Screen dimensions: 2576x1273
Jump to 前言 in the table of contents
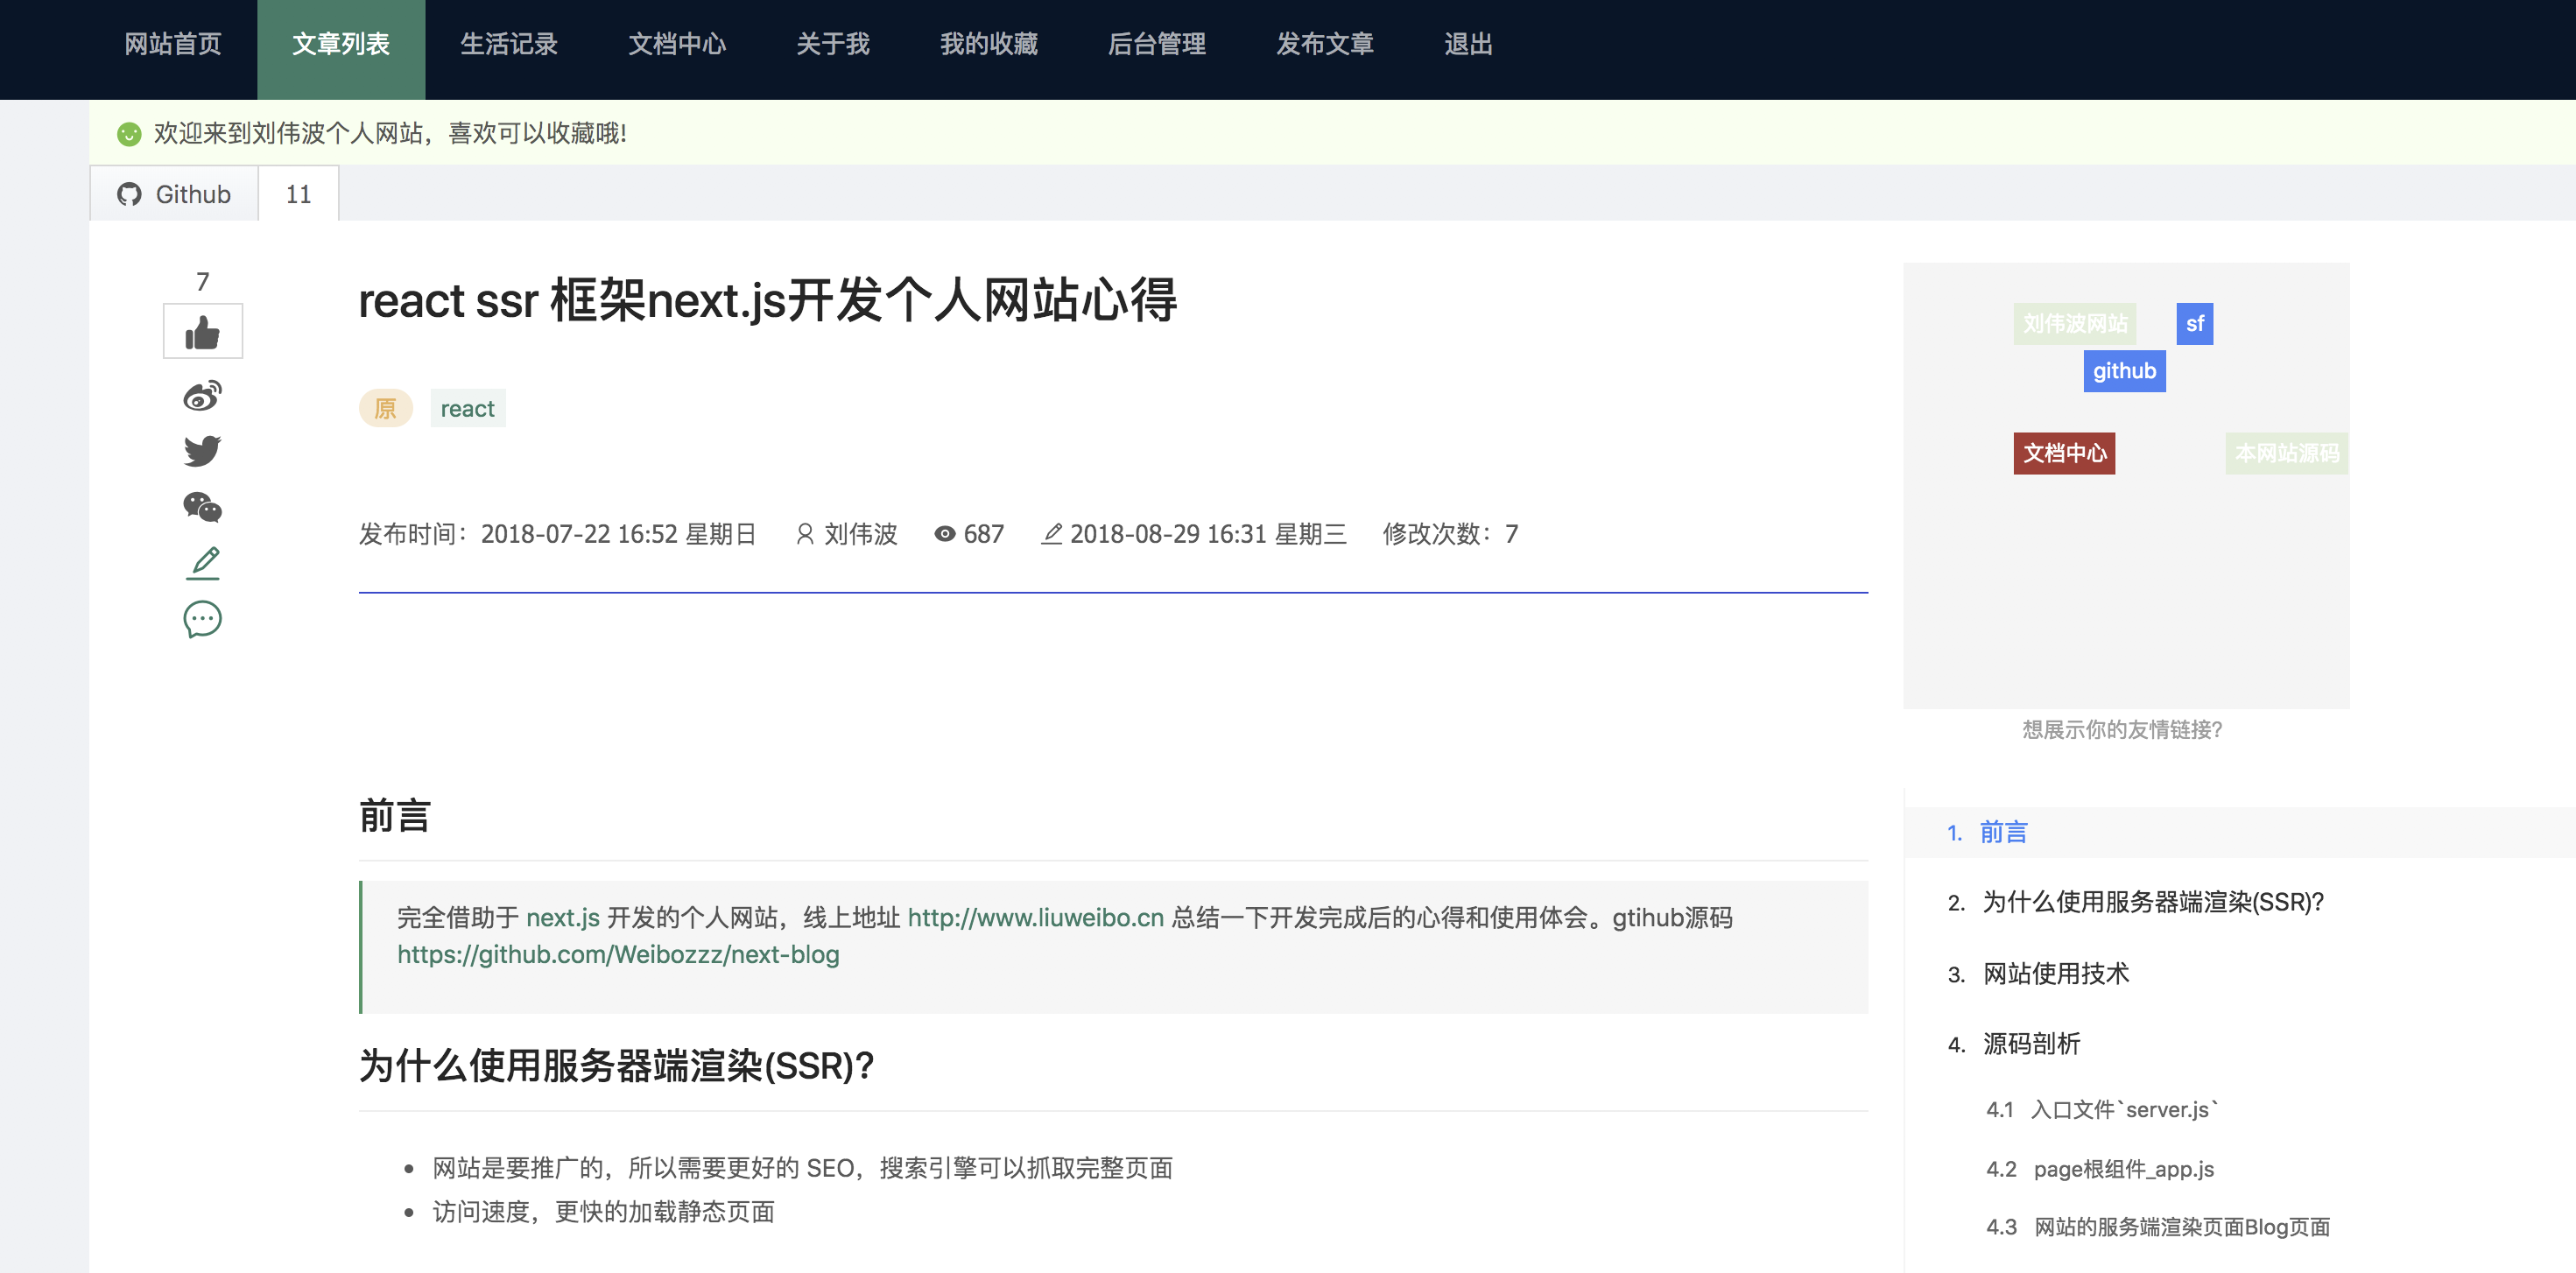coord(2003,832)
